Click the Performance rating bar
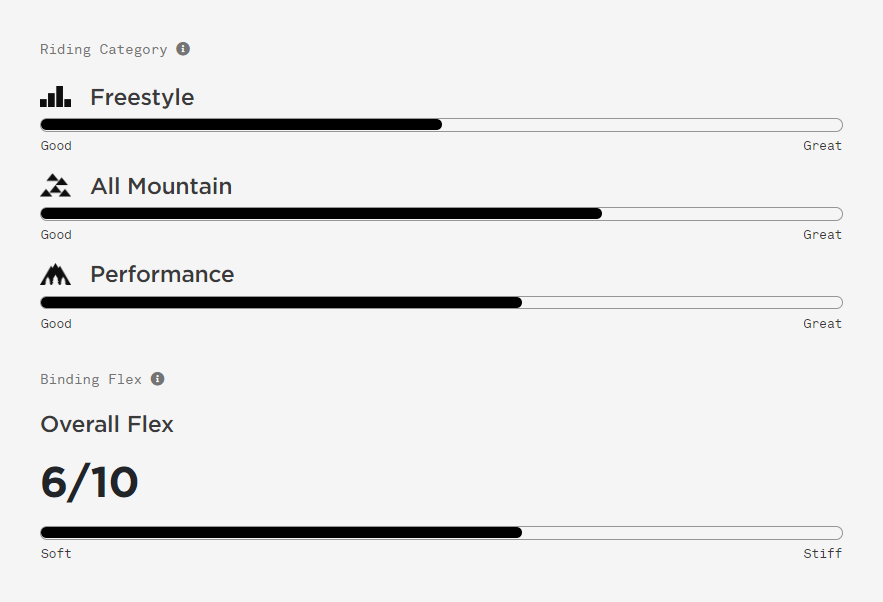 [x=442, y=303]
